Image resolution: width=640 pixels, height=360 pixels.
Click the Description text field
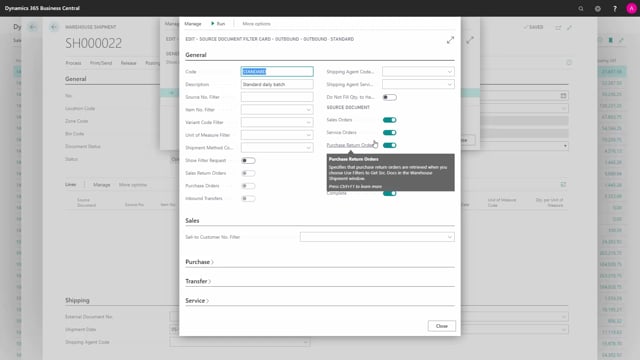coord(277,84)
